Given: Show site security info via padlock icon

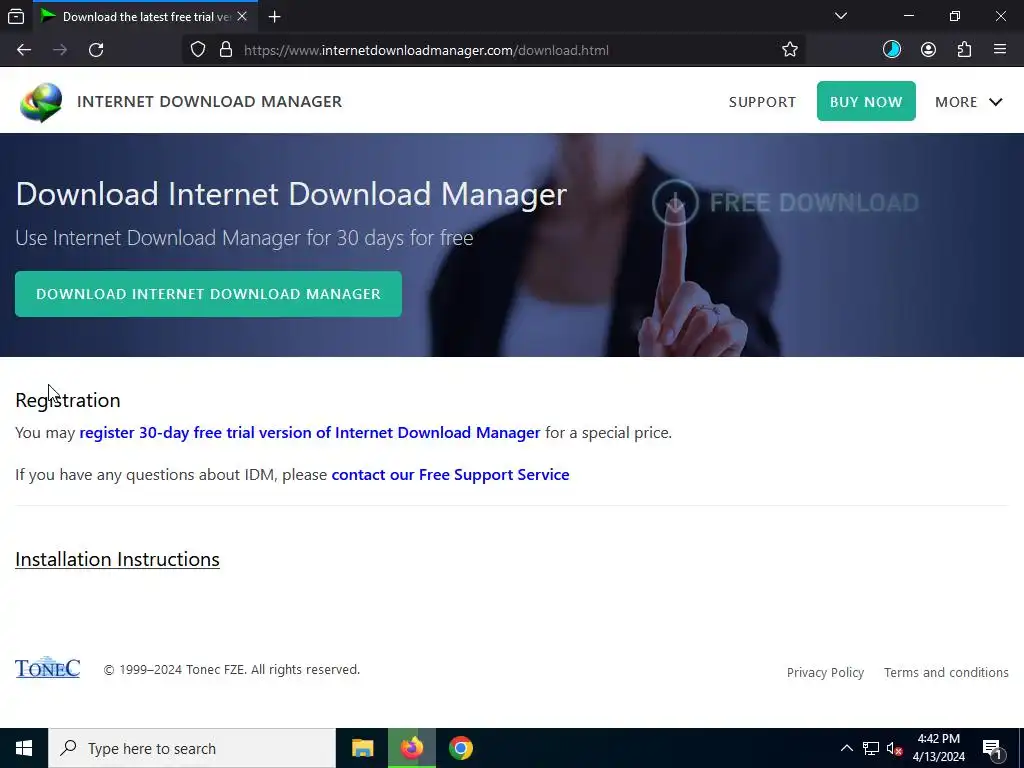Looking at the screenshot, I should (x=226, y=50).
